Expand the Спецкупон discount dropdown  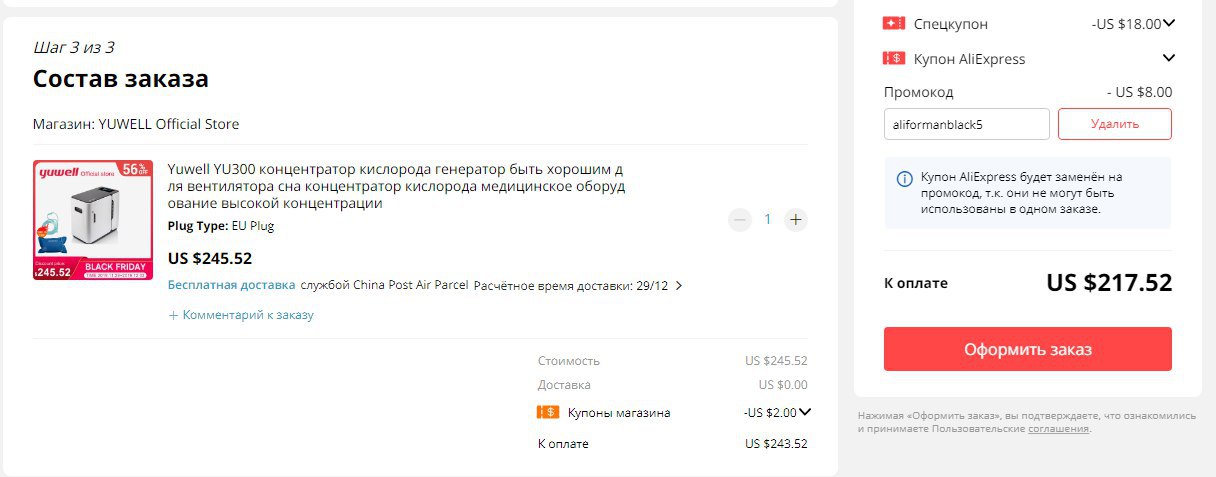[x=1169, y=23]
